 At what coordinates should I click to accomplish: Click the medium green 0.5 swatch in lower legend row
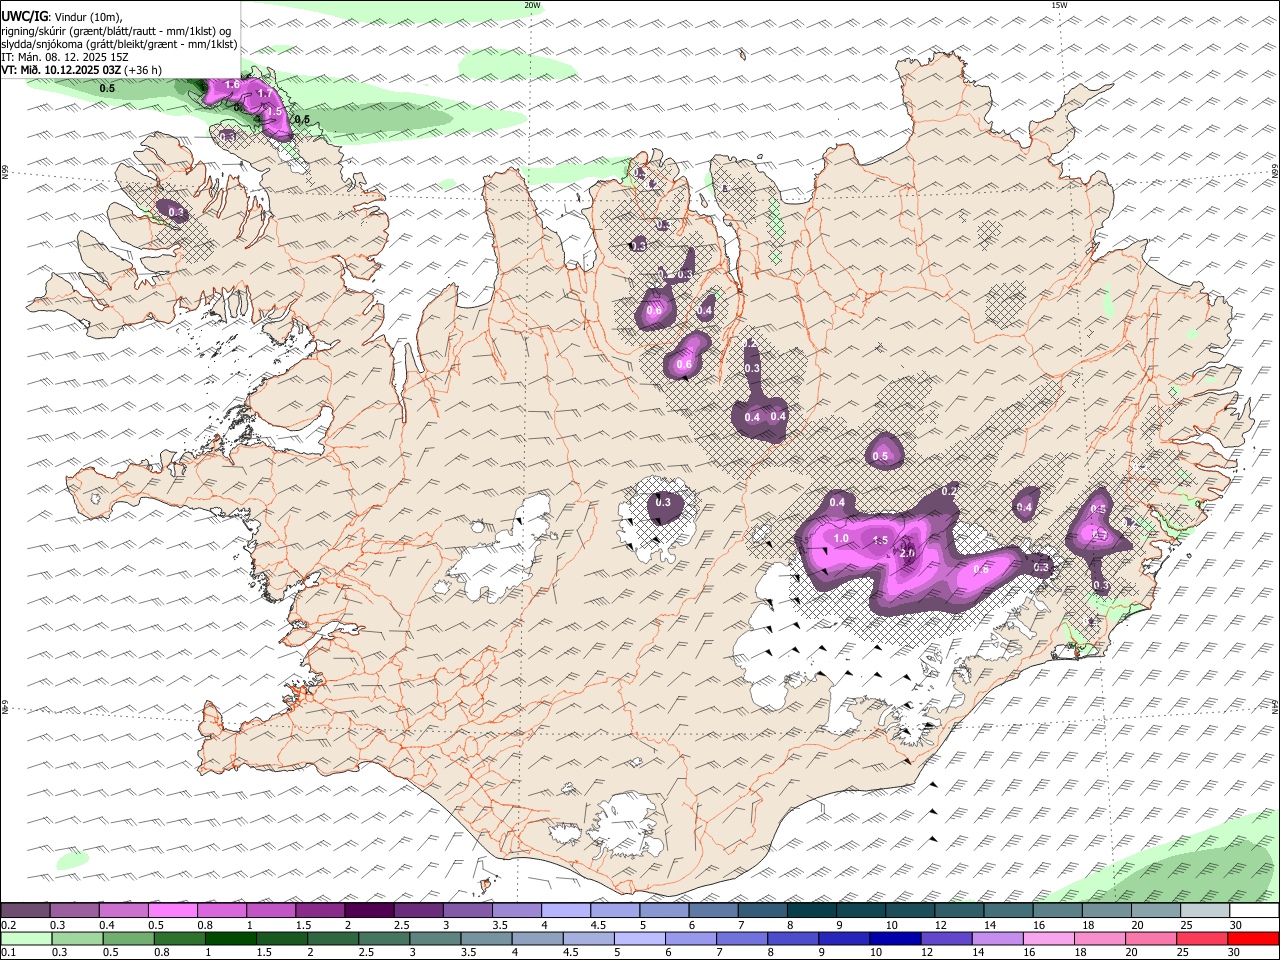(128, 938)
